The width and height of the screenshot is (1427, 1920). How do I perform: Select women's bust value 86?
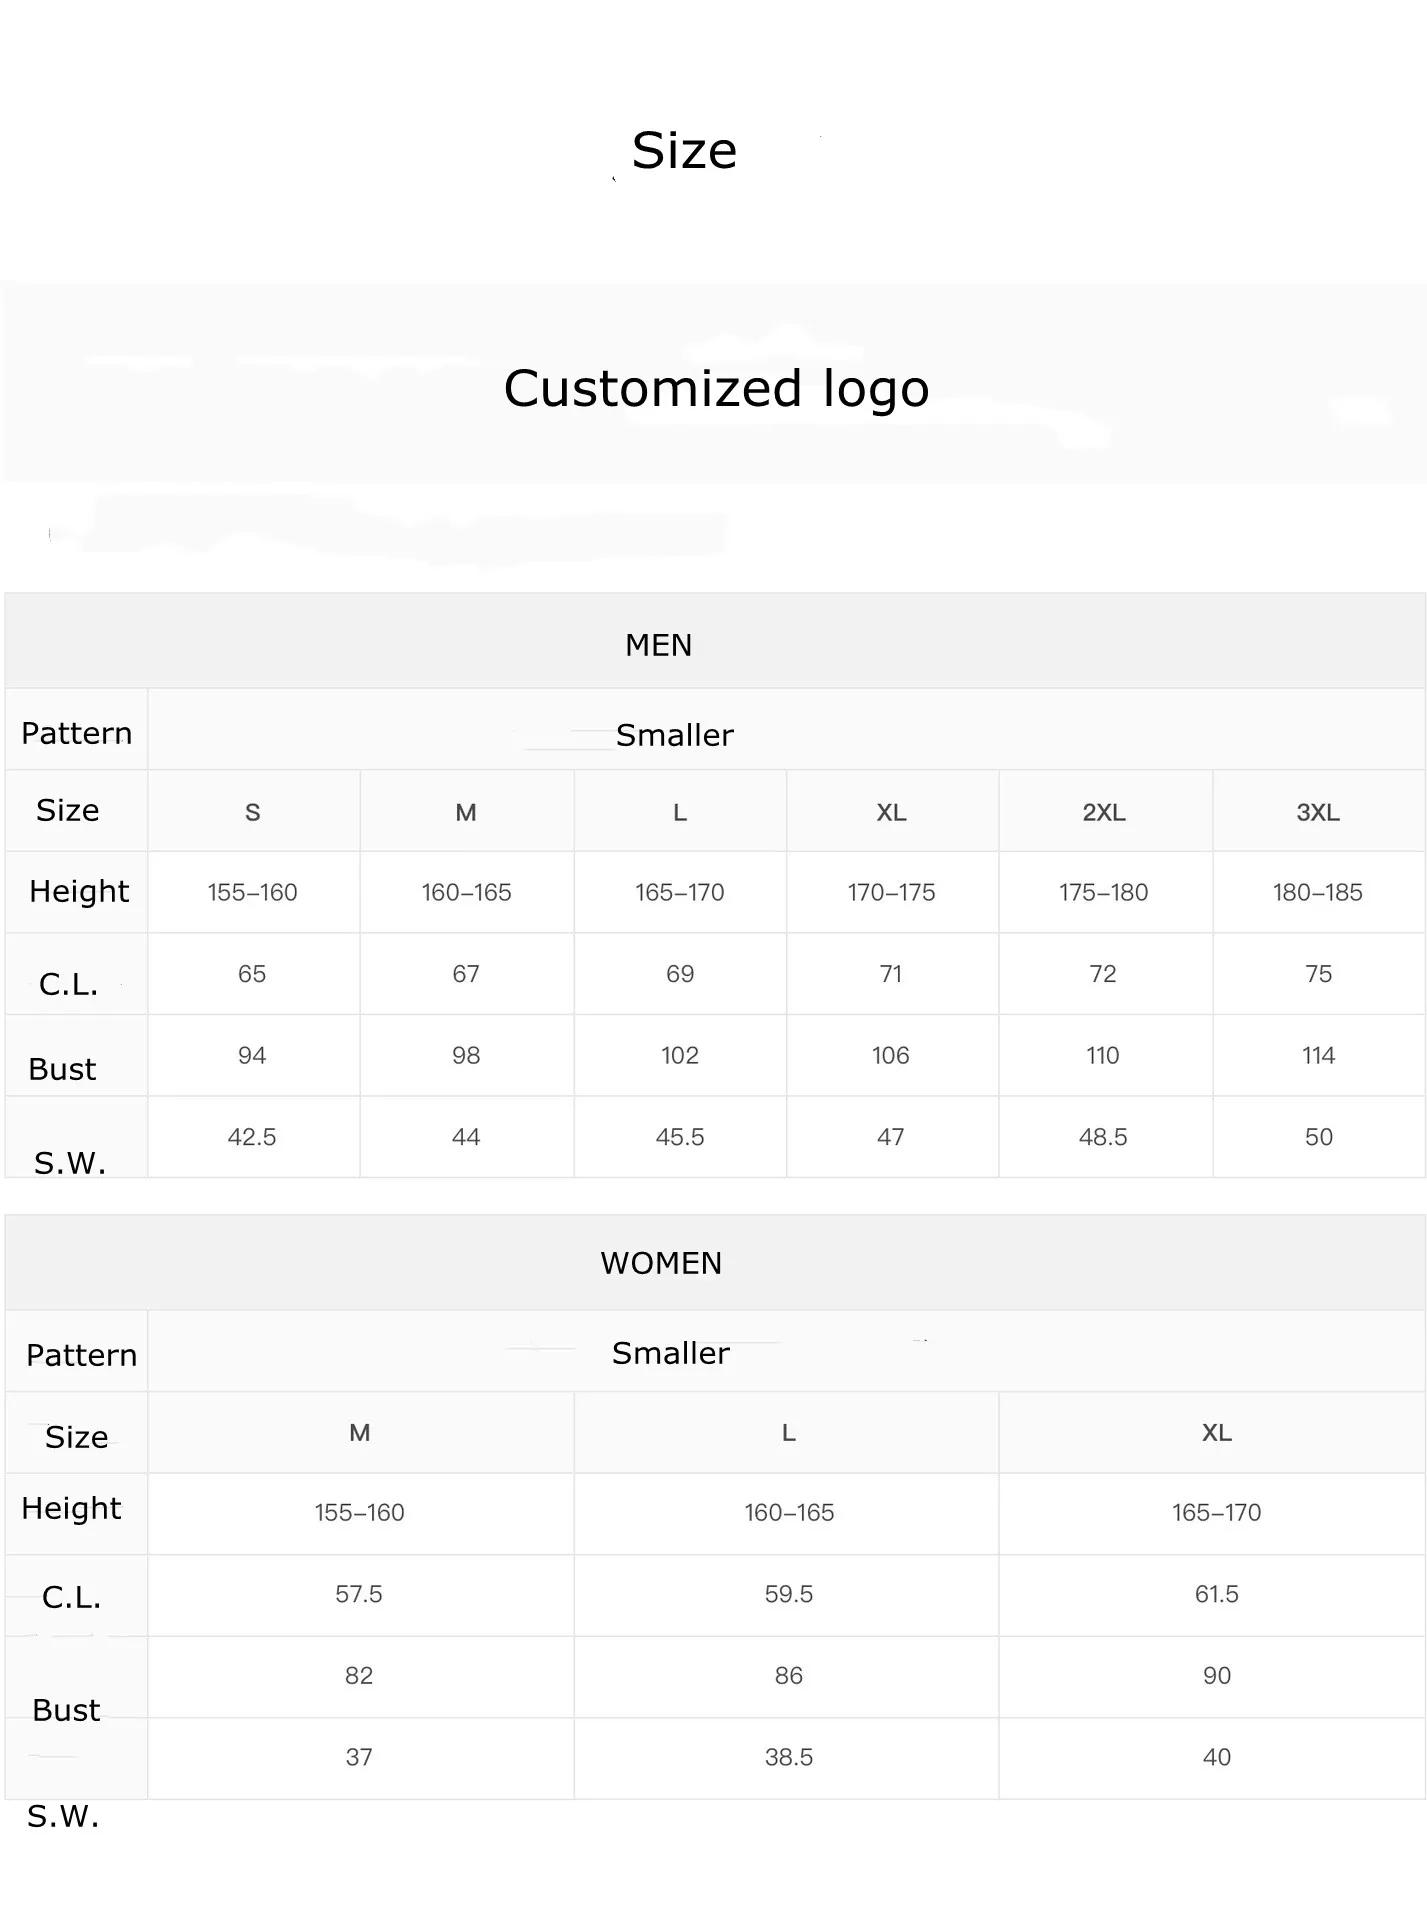pyautogui.click(x=788, y=1675)
